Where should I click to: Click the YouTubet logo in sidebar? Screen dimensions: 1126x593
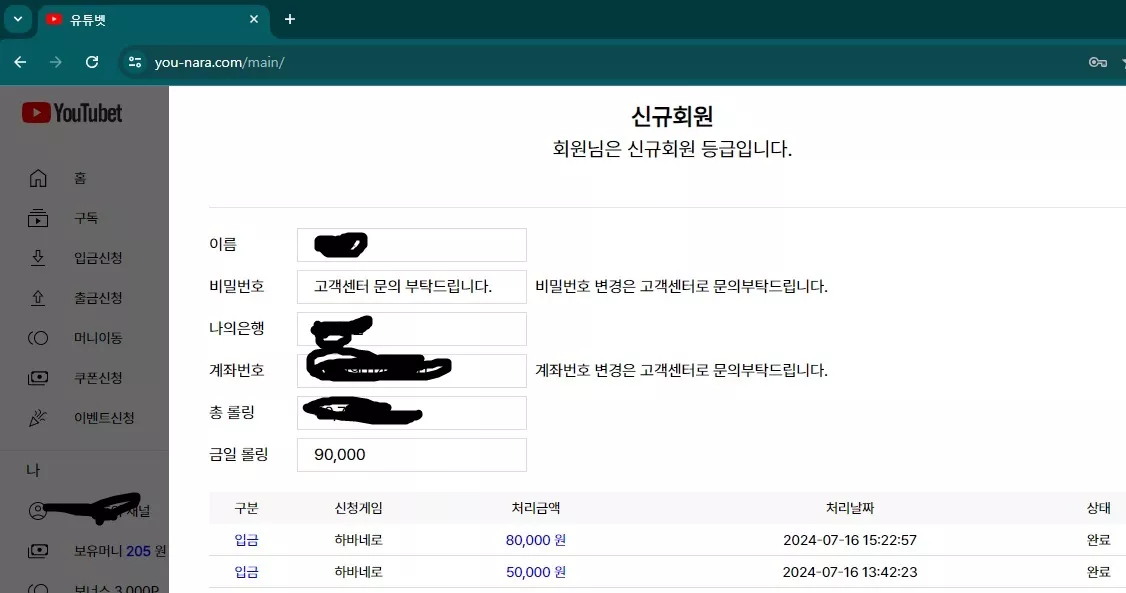click(72, 113)
